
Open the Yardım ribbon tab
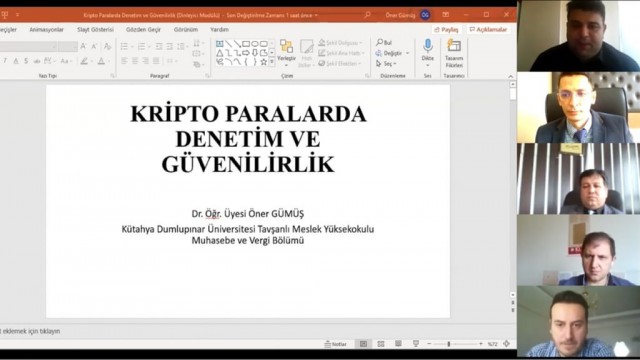(x=219, y=29)
